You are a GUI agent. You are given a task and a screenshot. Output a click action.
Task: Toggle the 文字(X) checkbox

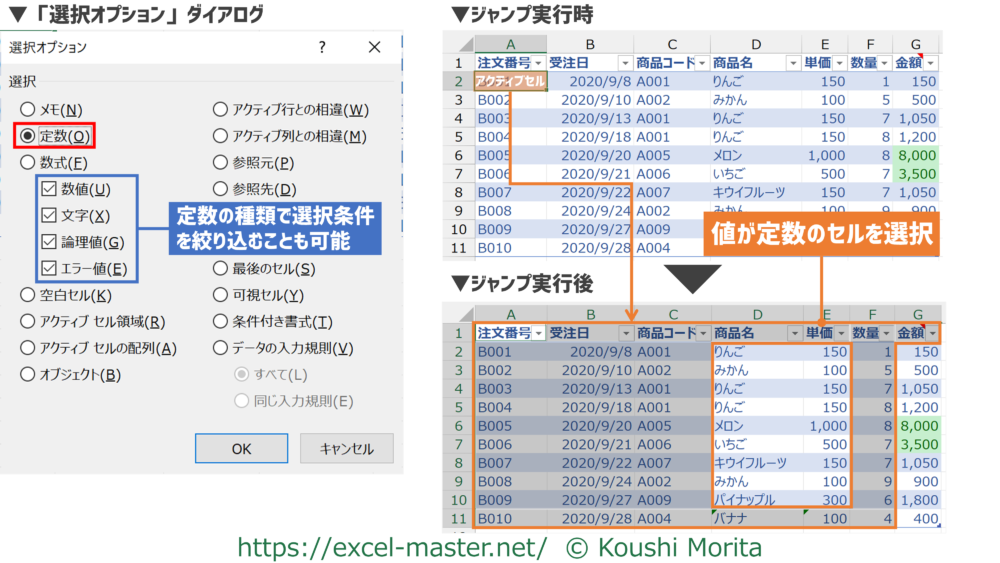(x=48, y=215)
